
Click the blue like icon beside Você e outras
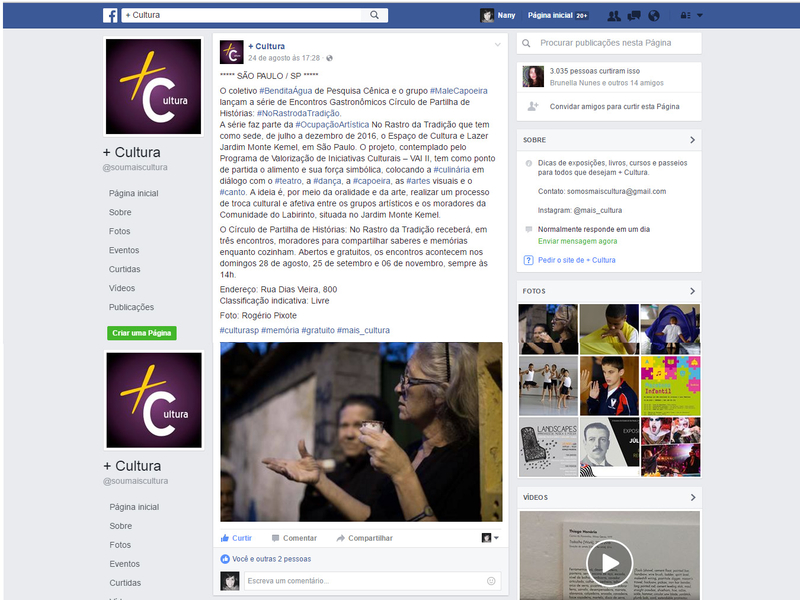225,559
